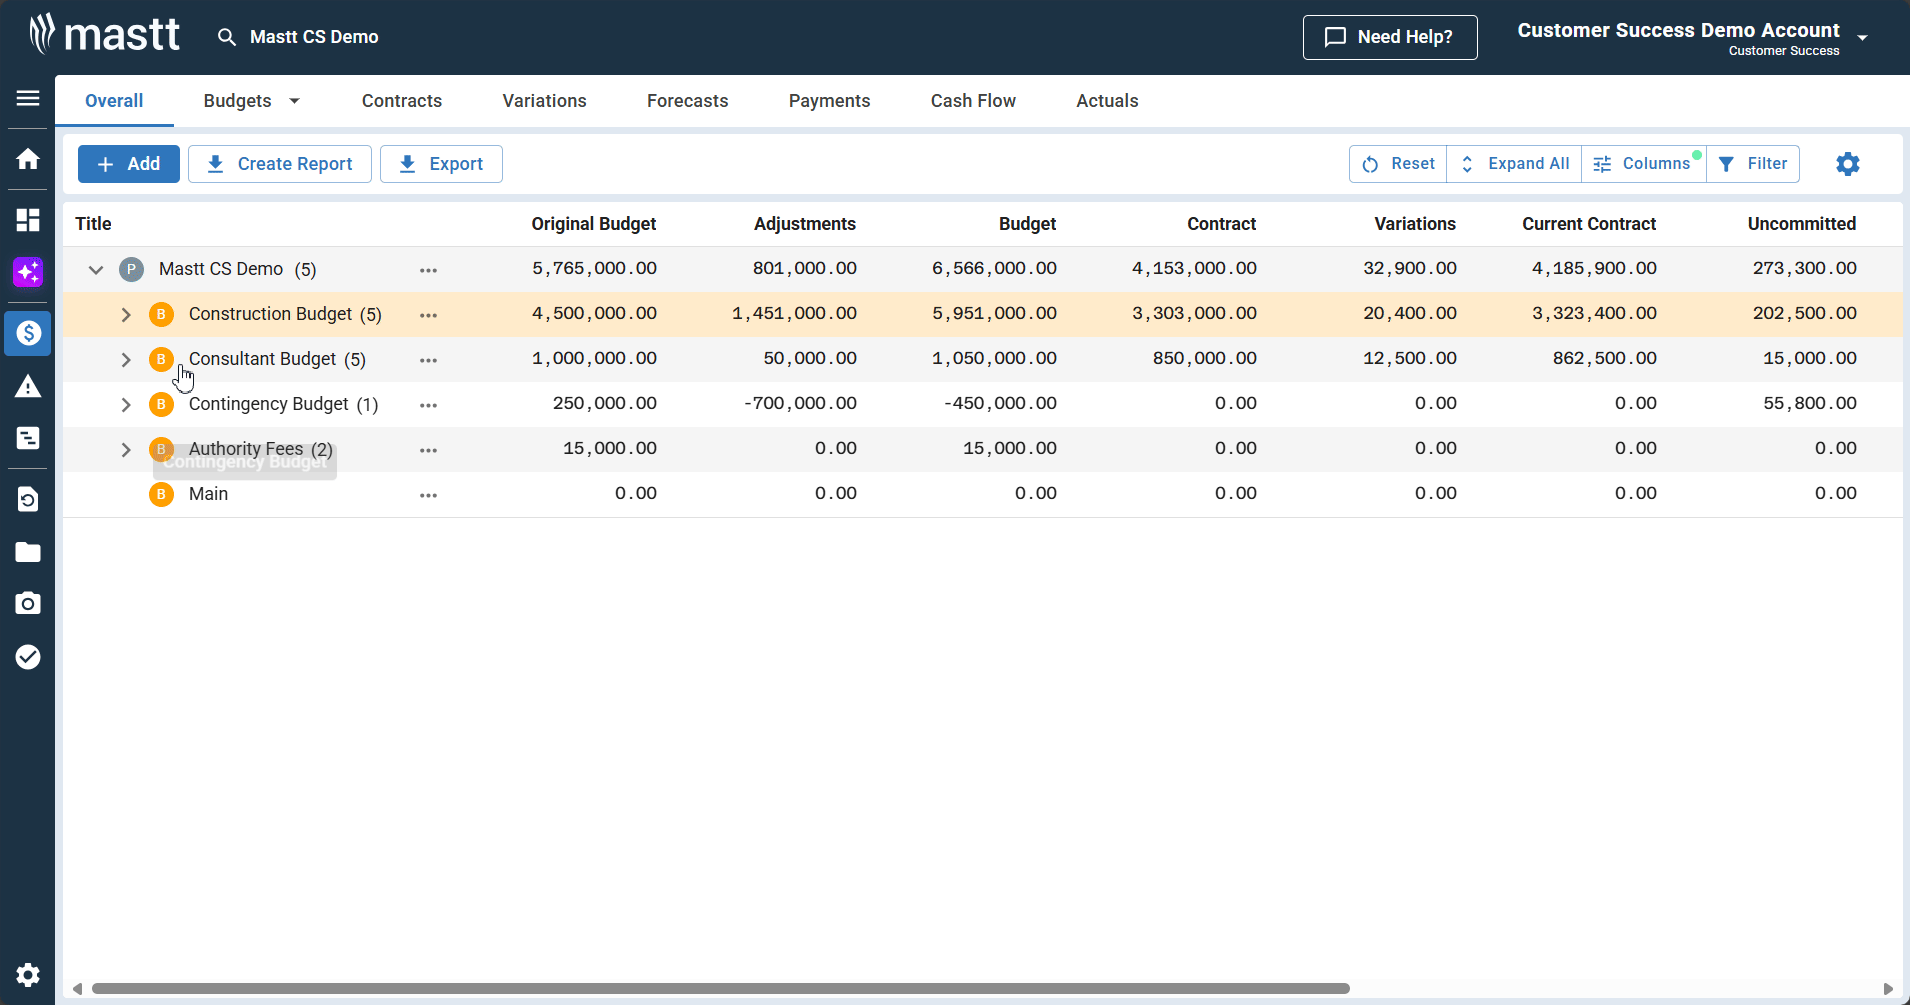Click the purple AI sparkle icon
The height and width of the screenshot is (1005, 1910).
pyautogui.click(x=28, y=272)
